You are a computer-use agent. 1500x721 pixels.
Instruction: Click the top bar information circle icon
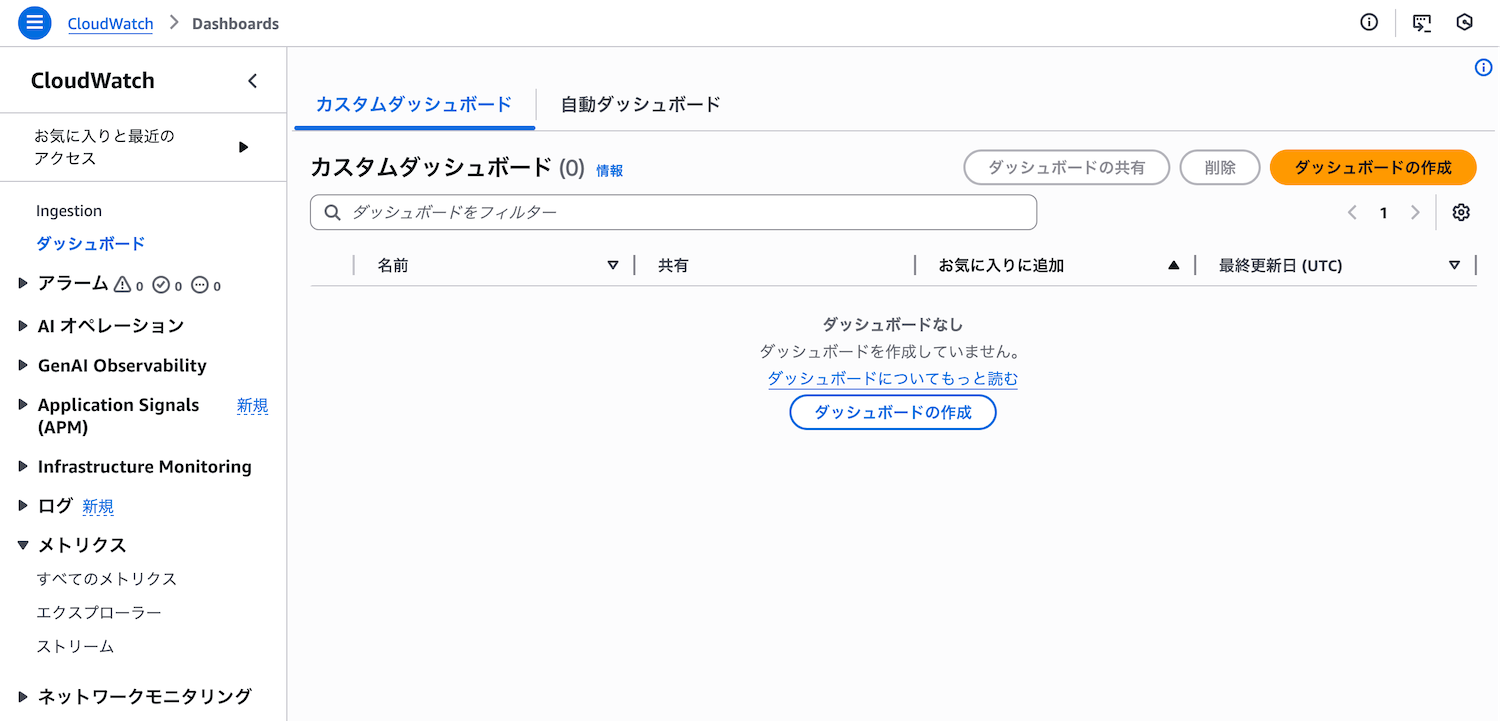pyautogui.click(x=1369, y=23)
